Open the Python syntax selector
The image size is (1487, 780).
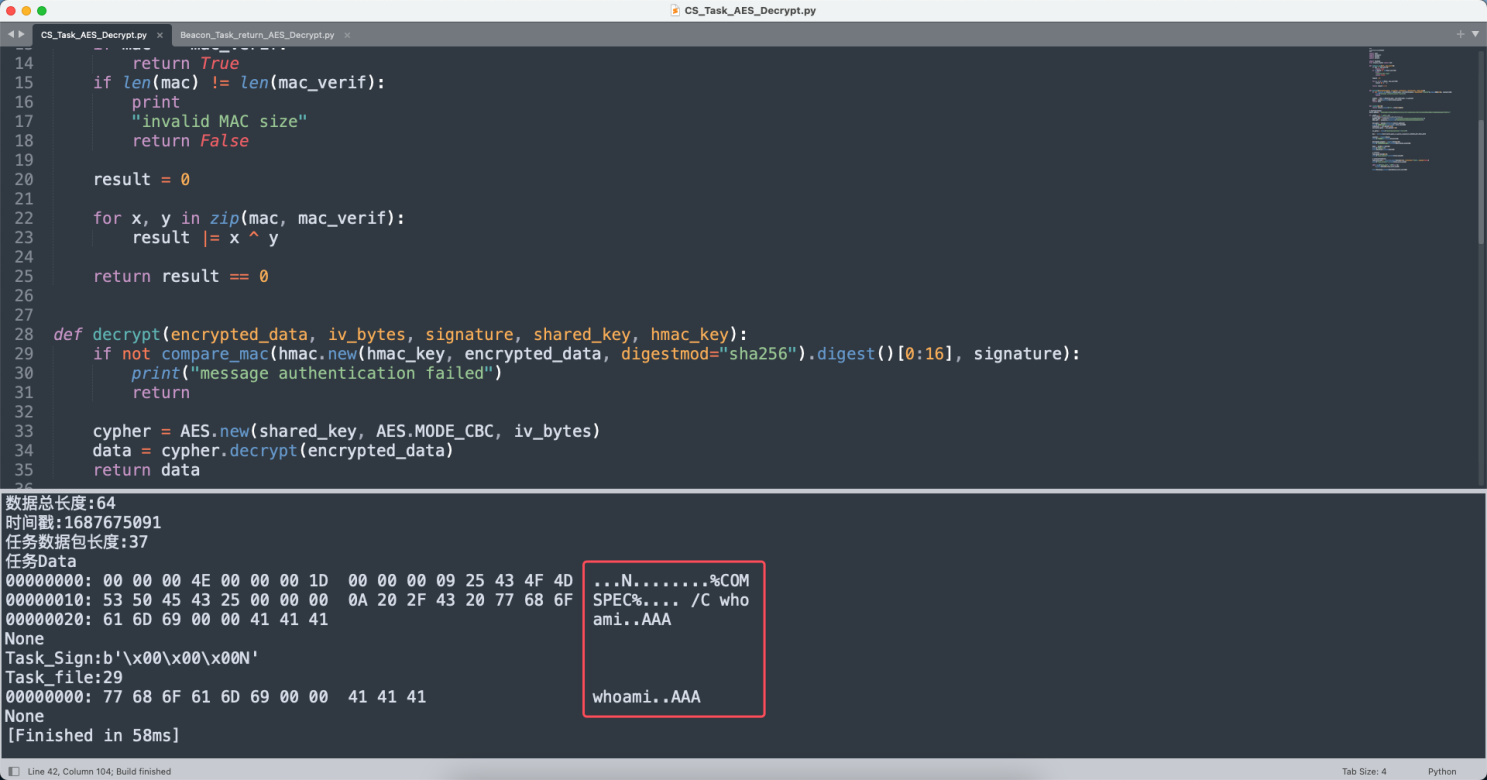[1442, 771]
